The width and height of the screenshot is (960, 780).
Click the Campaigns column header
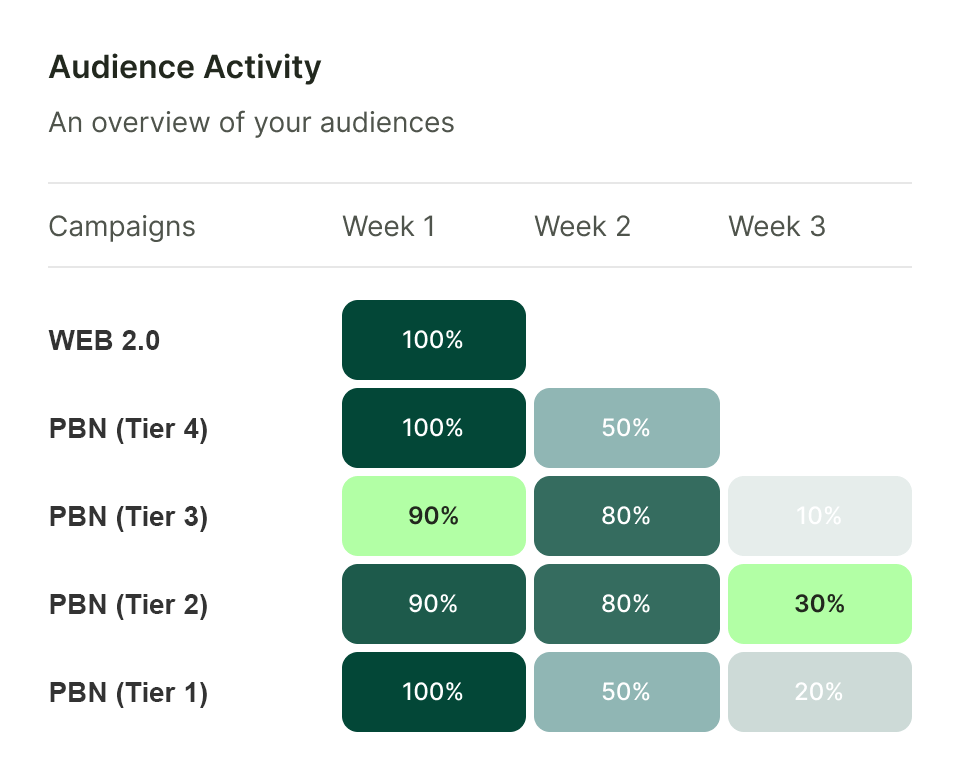[x=122, y=226]
